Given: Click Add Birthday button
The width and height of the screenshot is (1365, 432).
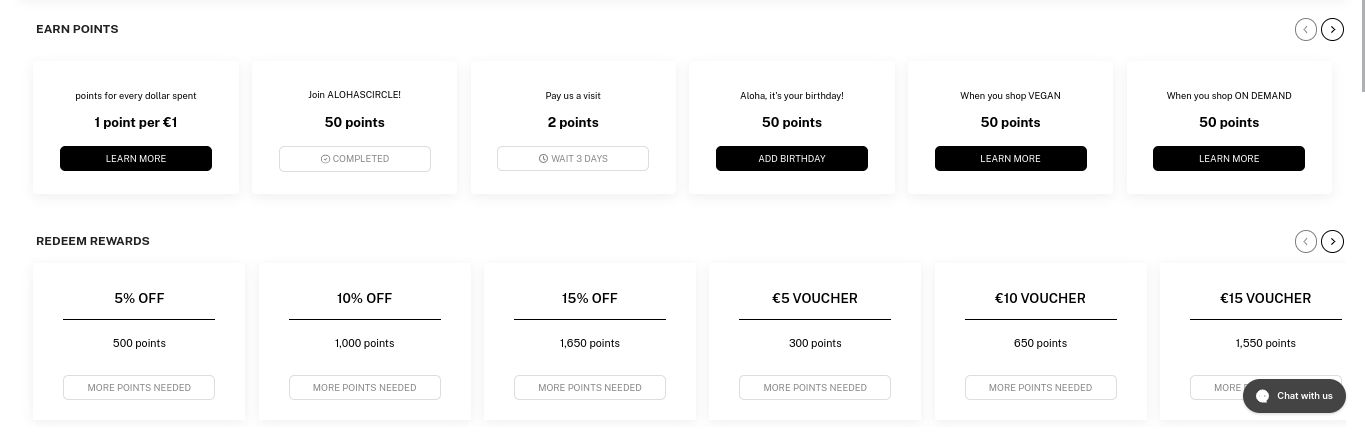Looking at the screenshot, I should 792,159.
